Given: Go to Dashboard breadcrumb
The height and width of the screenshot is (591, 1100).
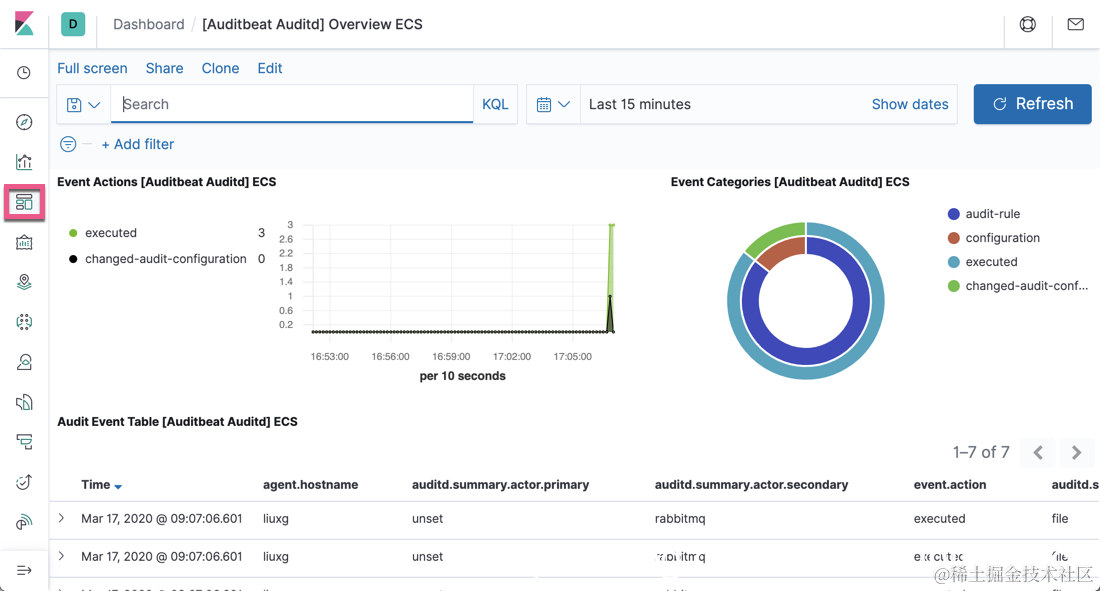Looking at the screenshot, I should pyautogui.click(x=149, y=24).
